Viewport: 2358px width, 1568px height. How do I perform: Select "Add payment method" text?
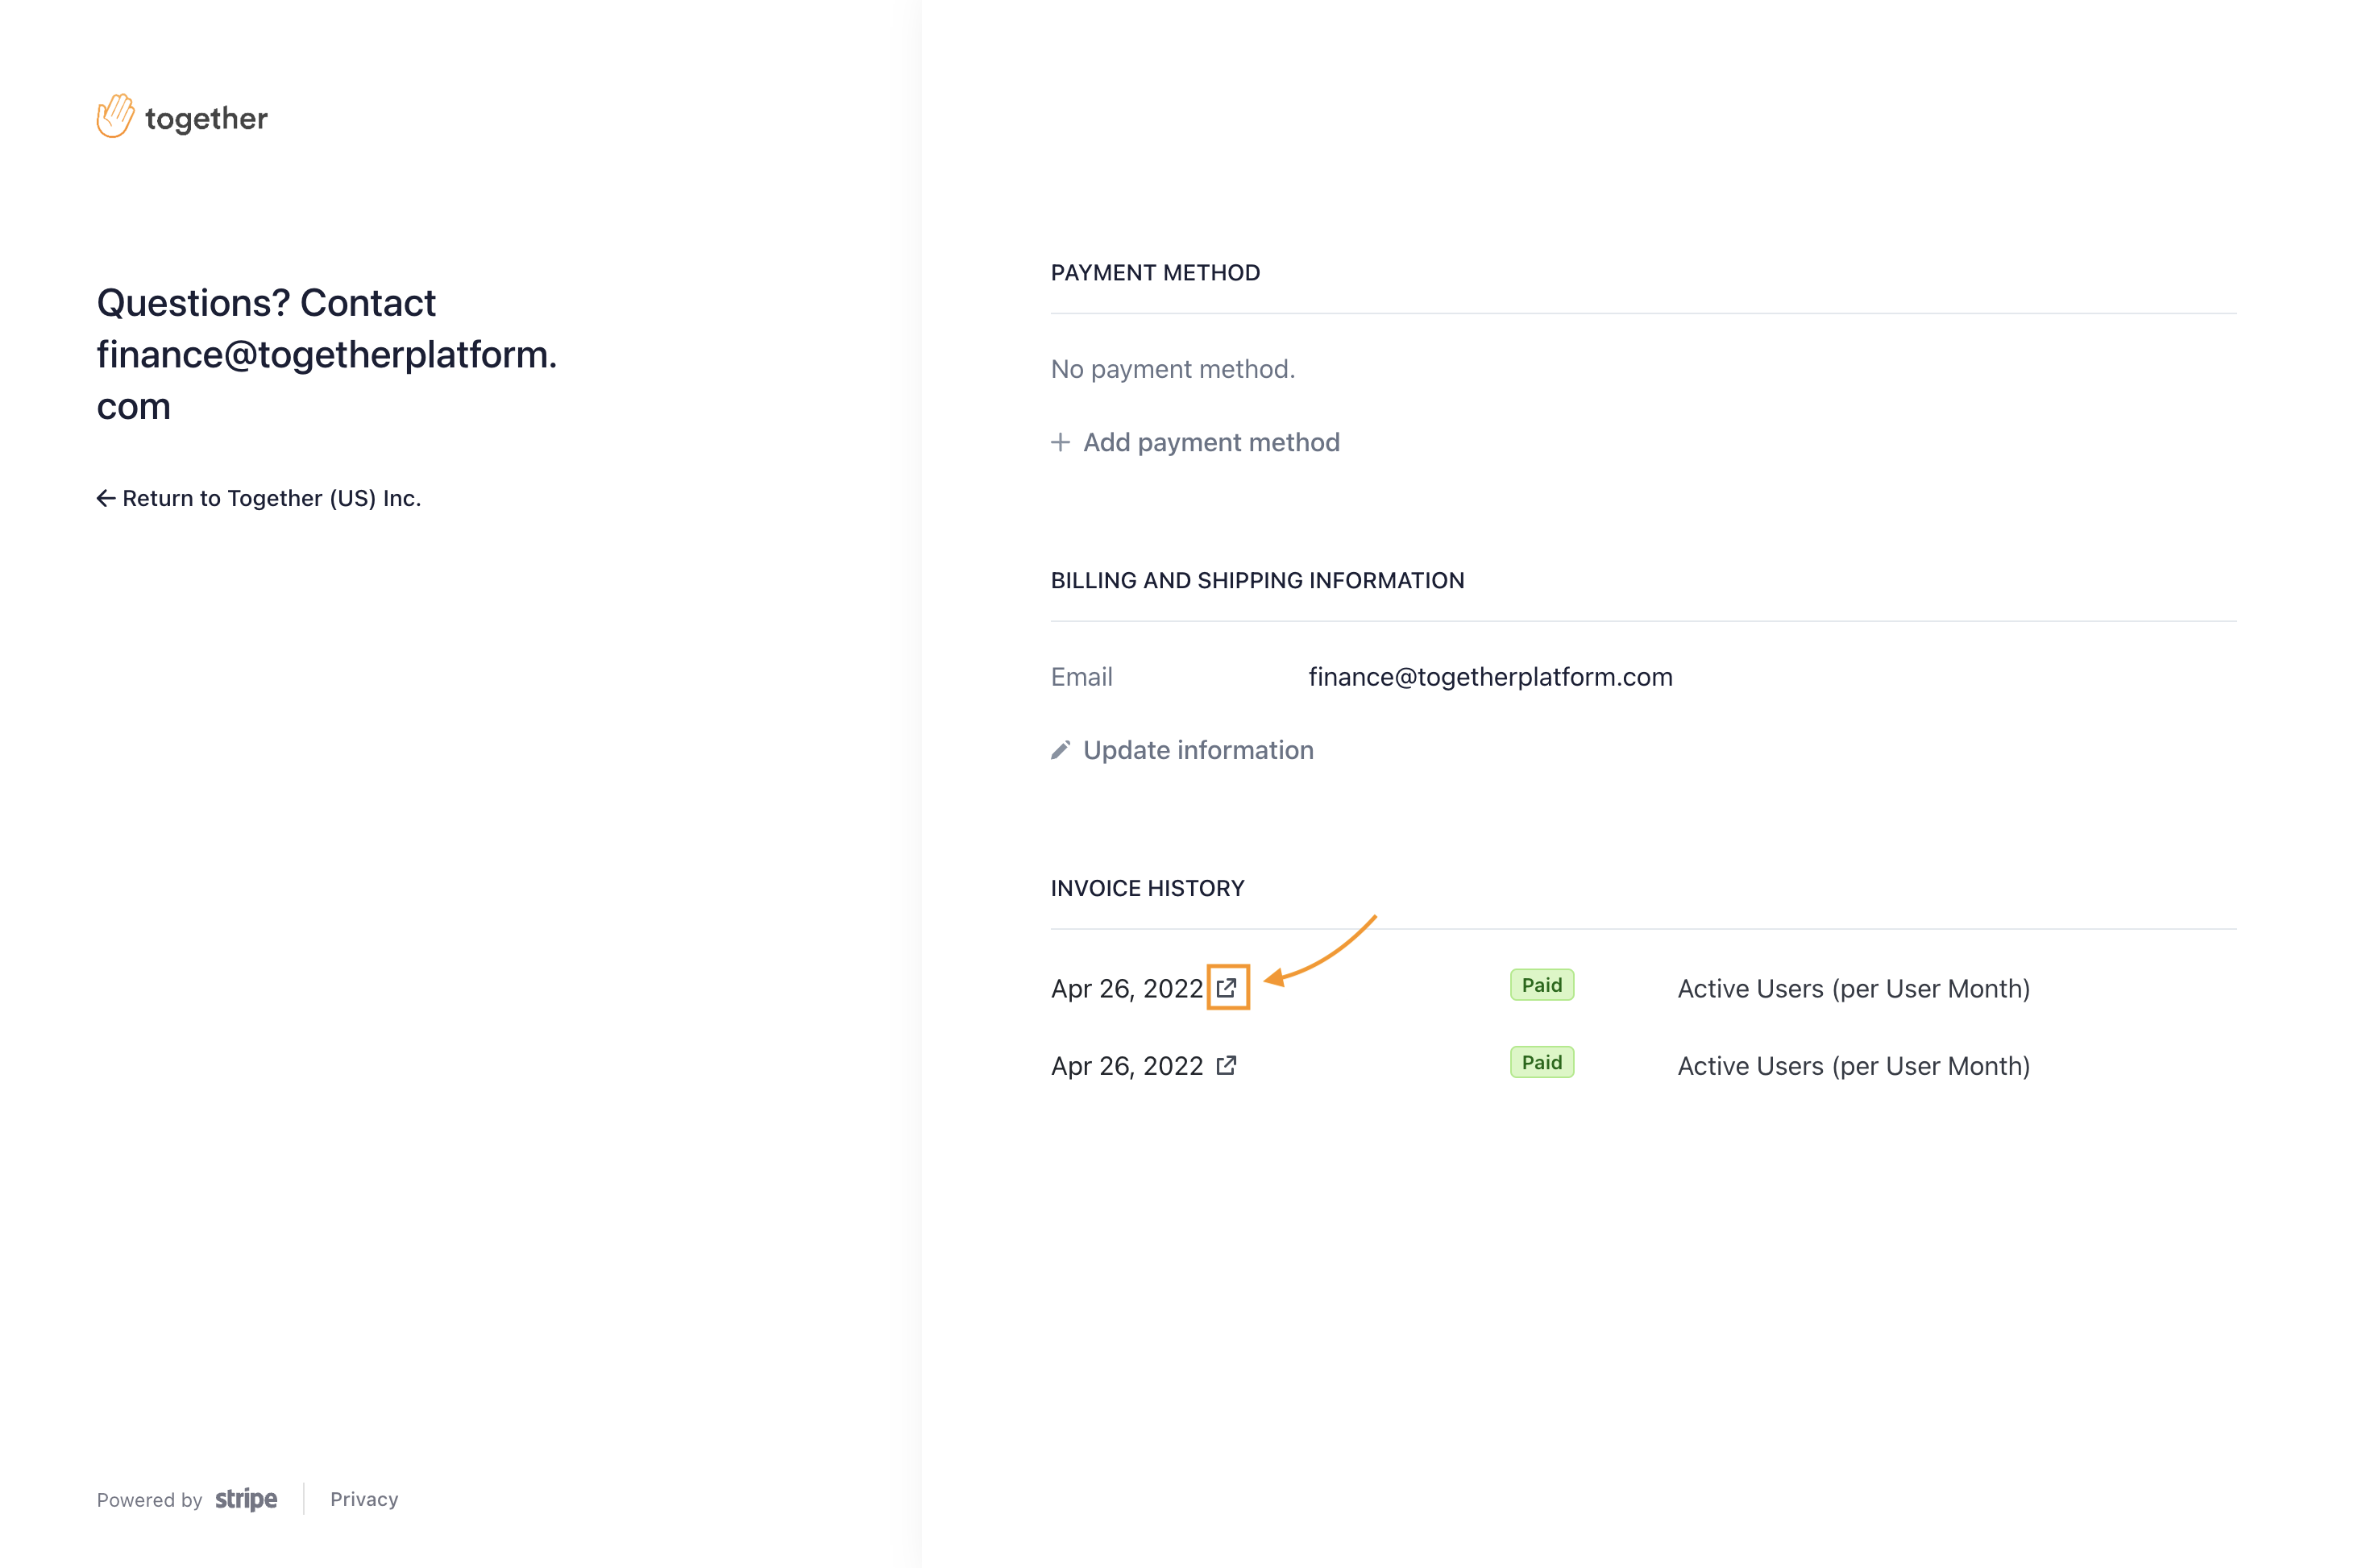(x=1211, y=442)
